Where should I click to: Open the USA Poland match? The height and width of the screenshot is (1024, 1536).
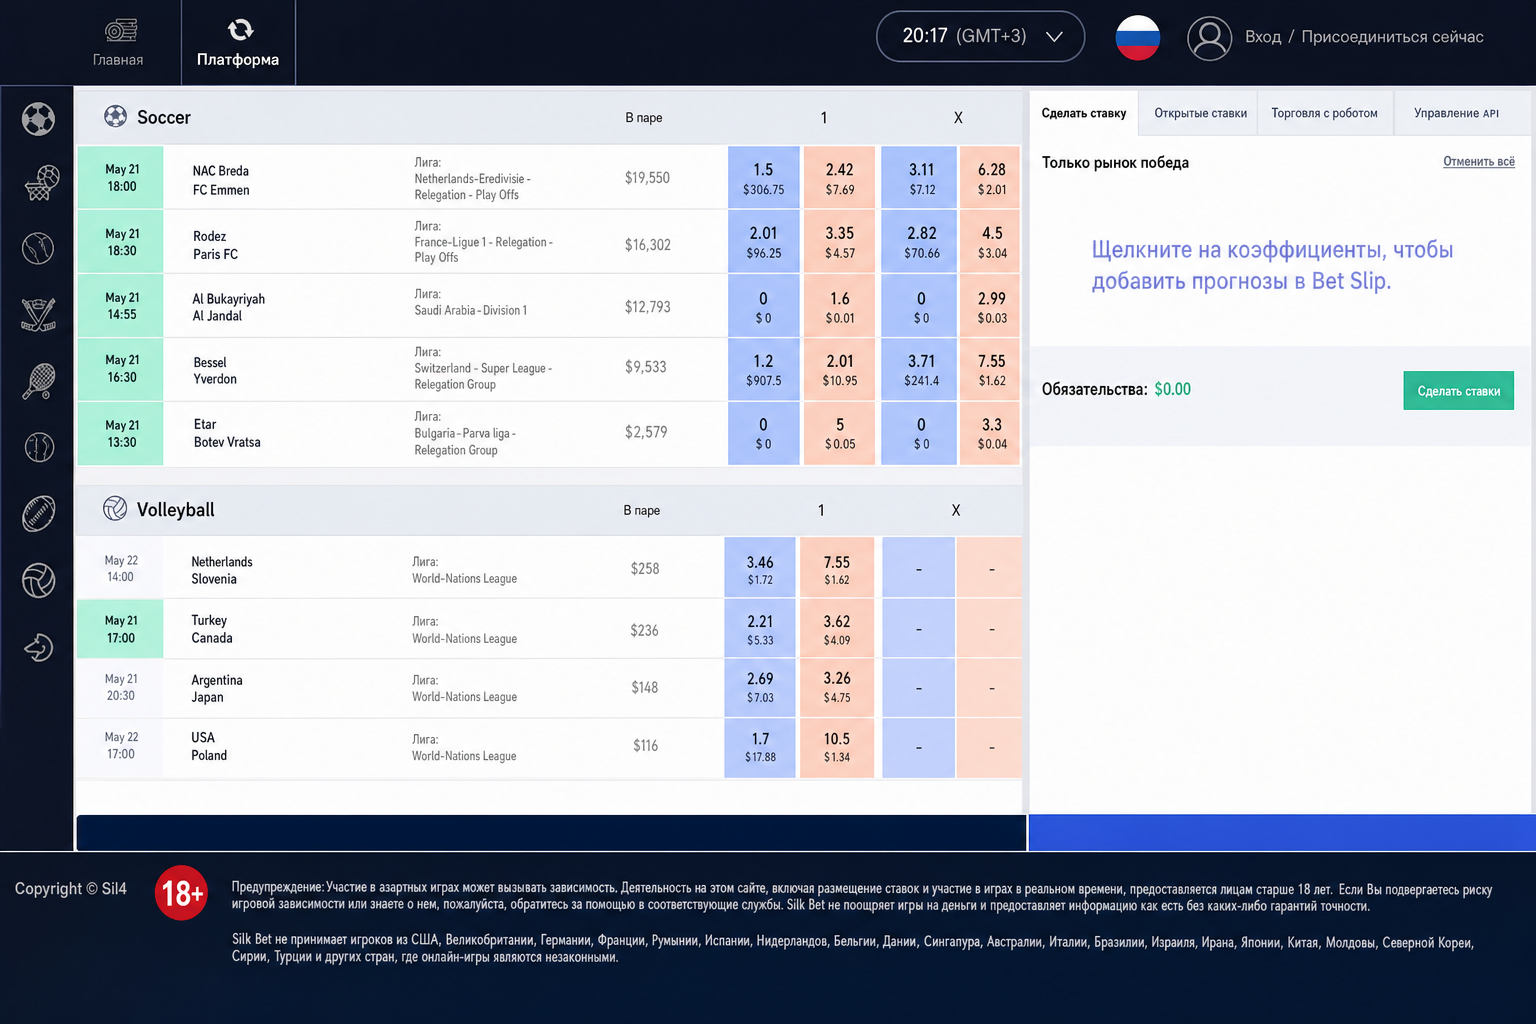[209, 746]
